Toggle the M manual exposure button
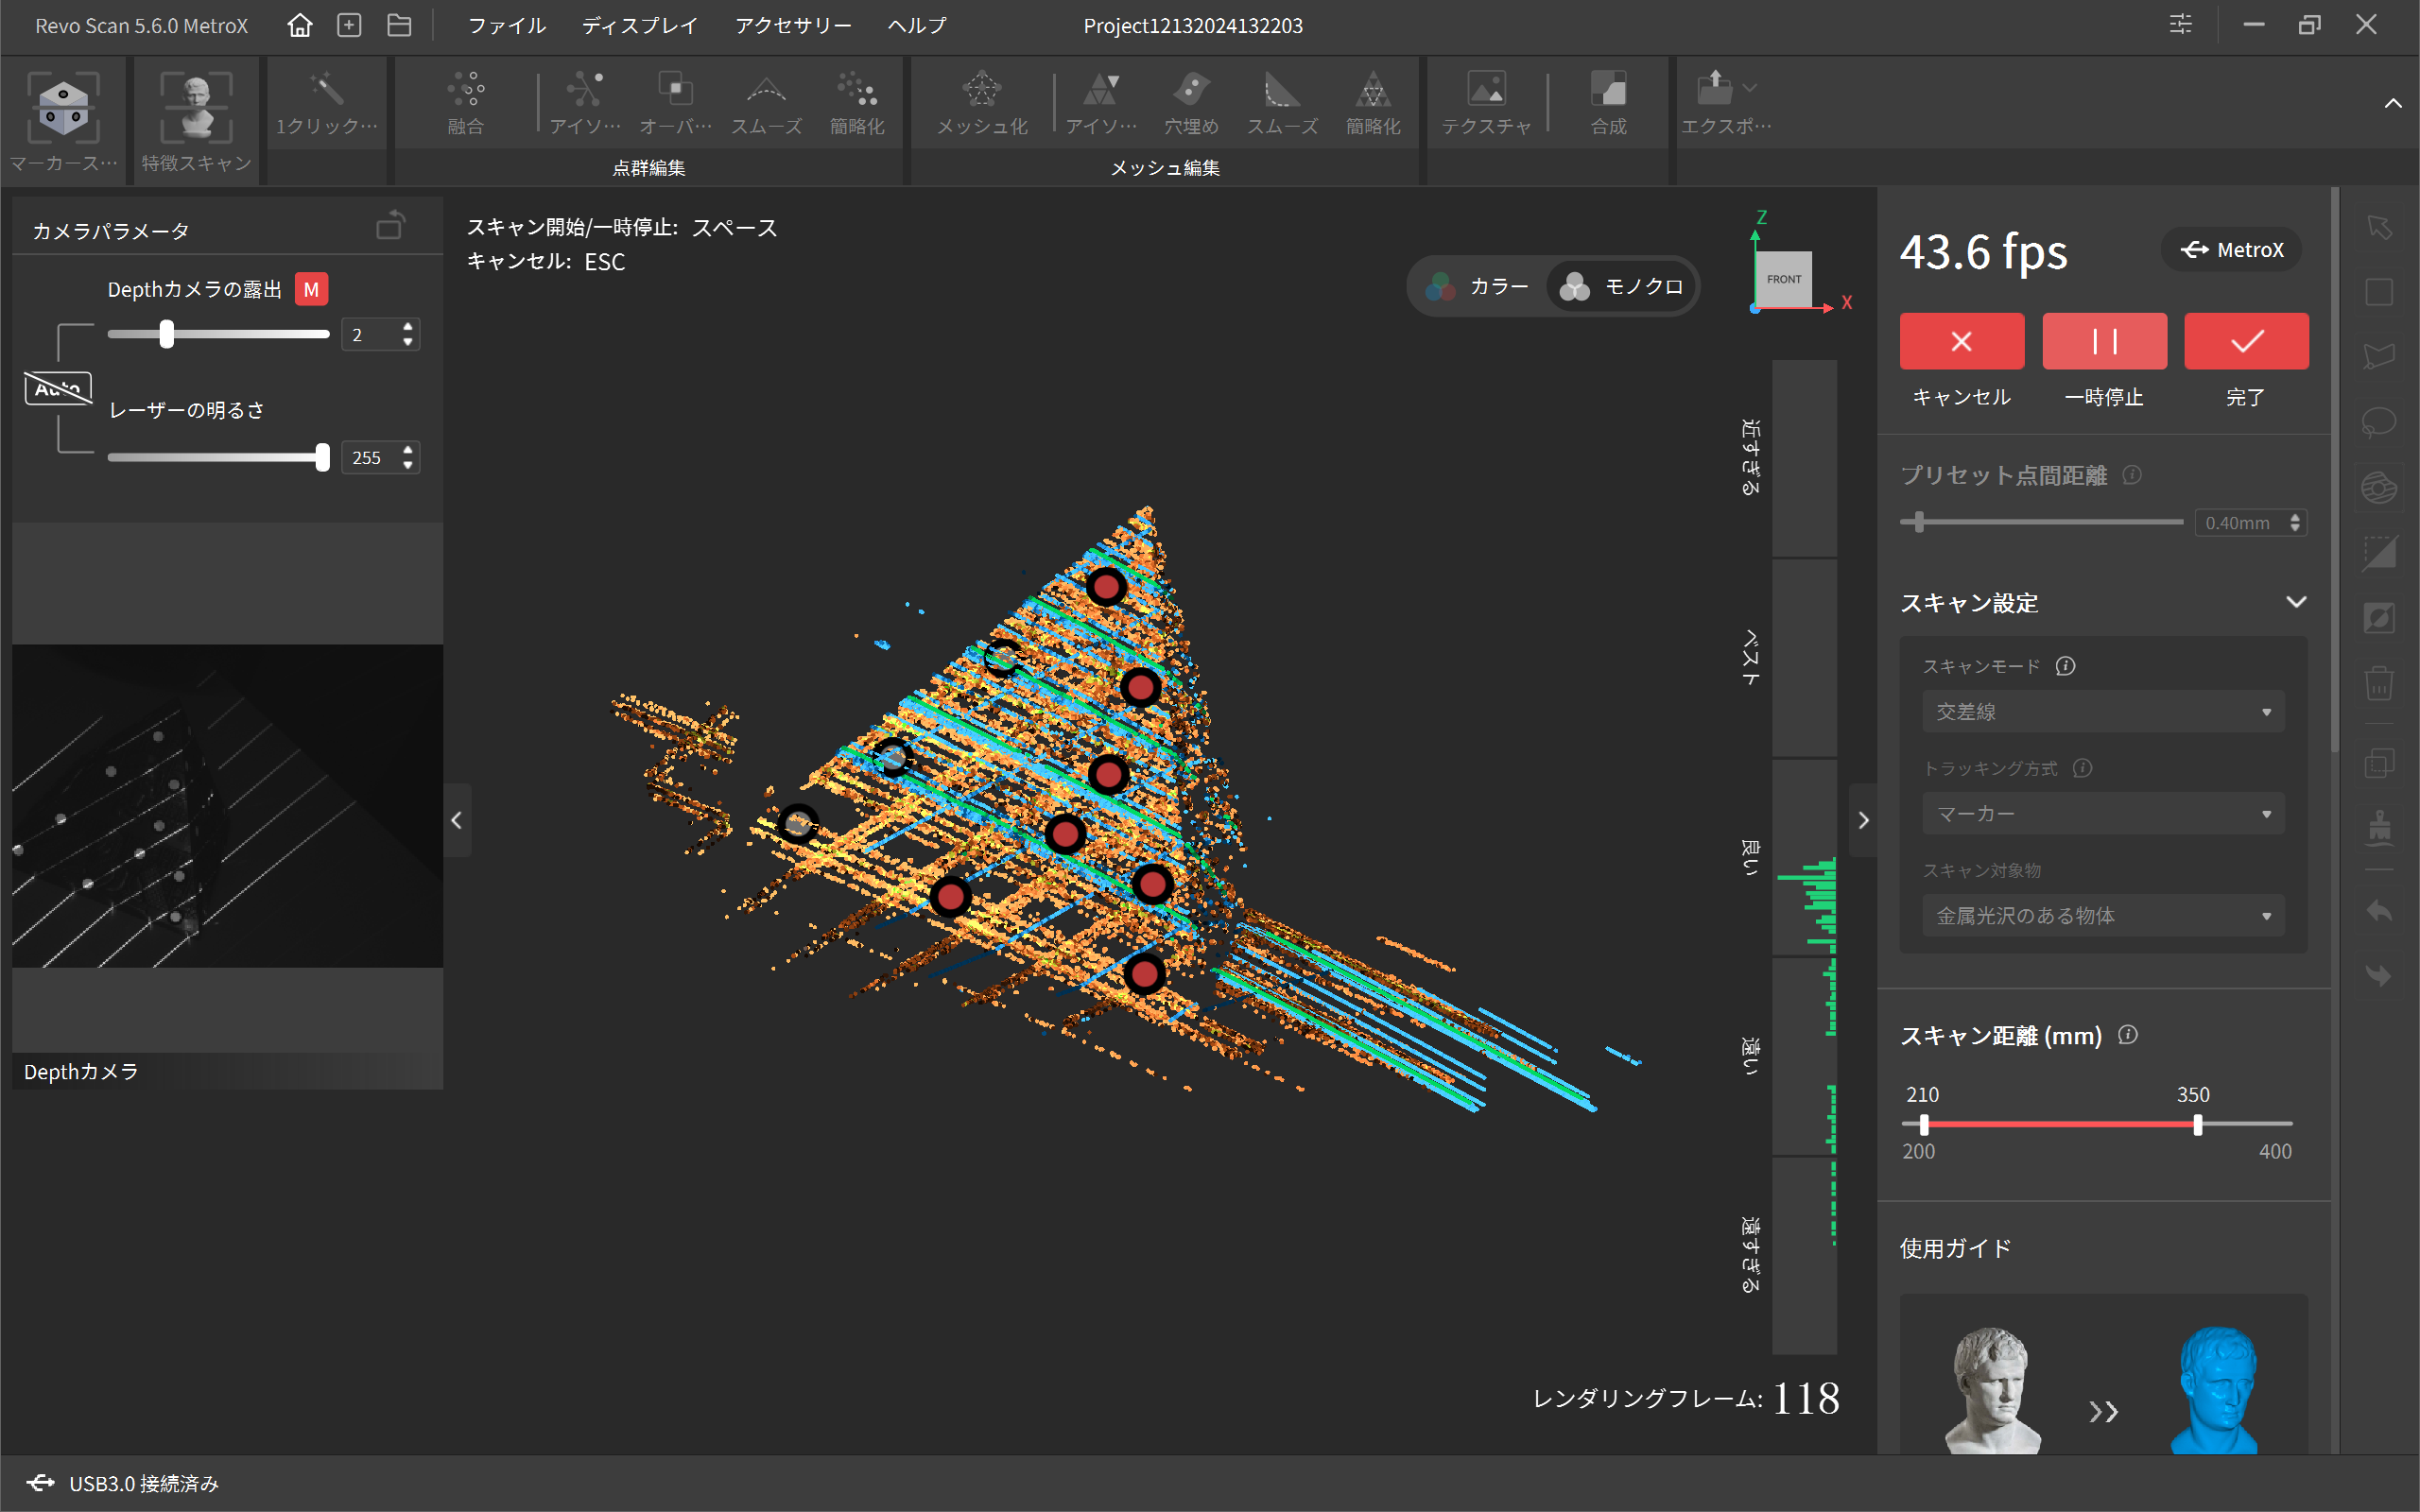 (x=311, y=290)
